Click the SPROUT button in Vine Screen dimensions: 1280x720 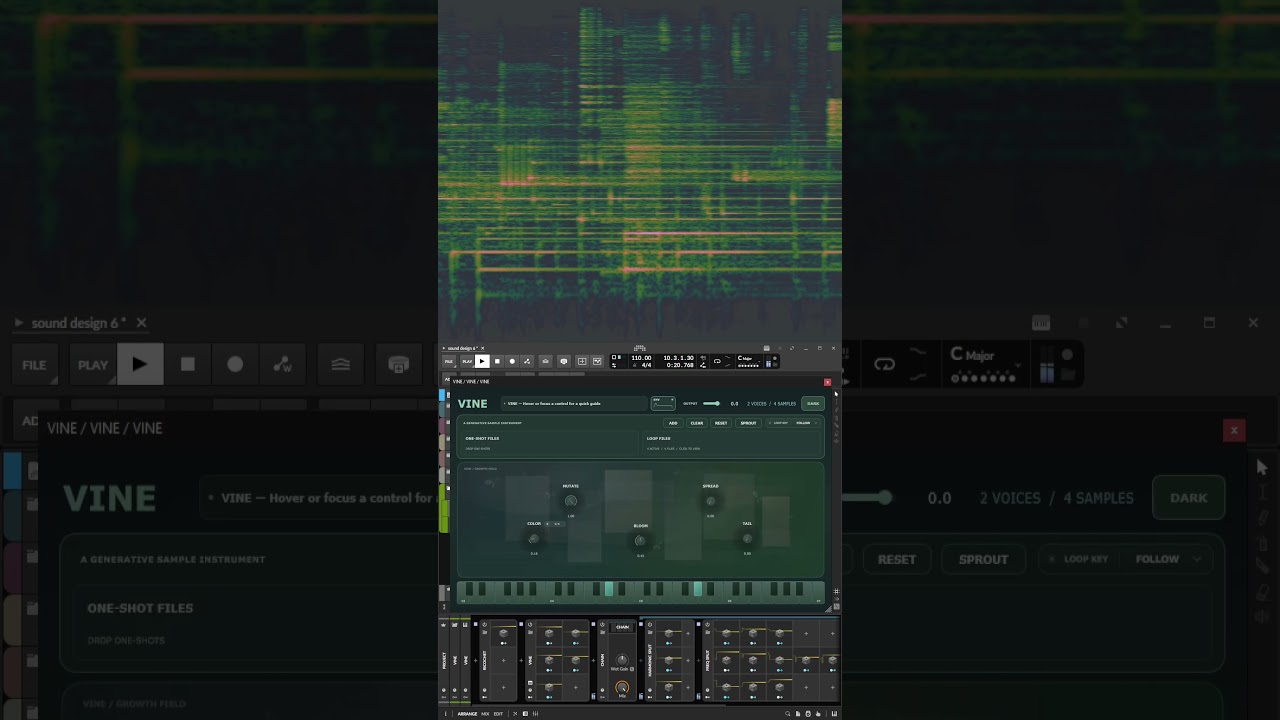748,423
